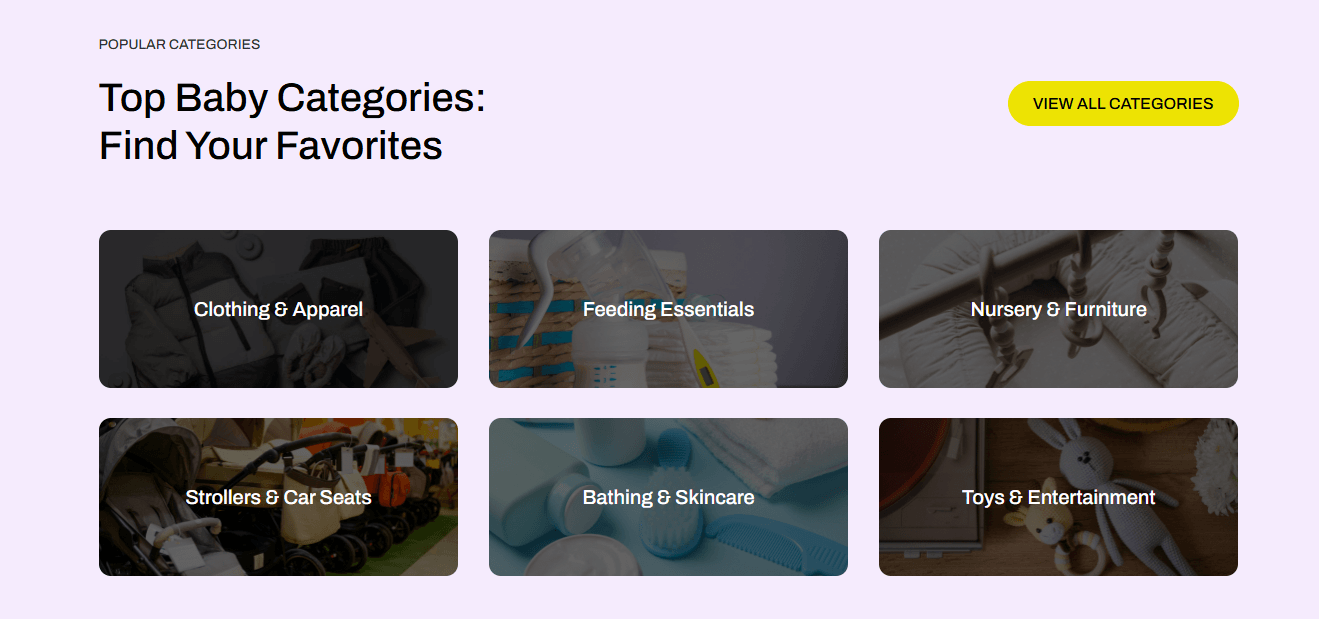
Task: Open Strollers & Car Seats category
Action: (x=278, y=498)
